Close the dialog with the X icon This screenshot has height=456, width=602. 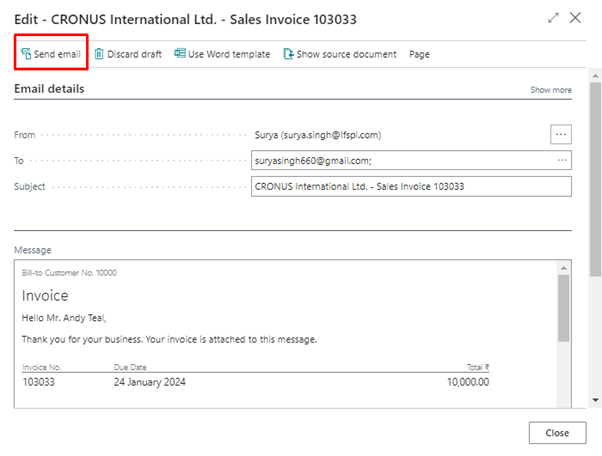pos(575,18)
